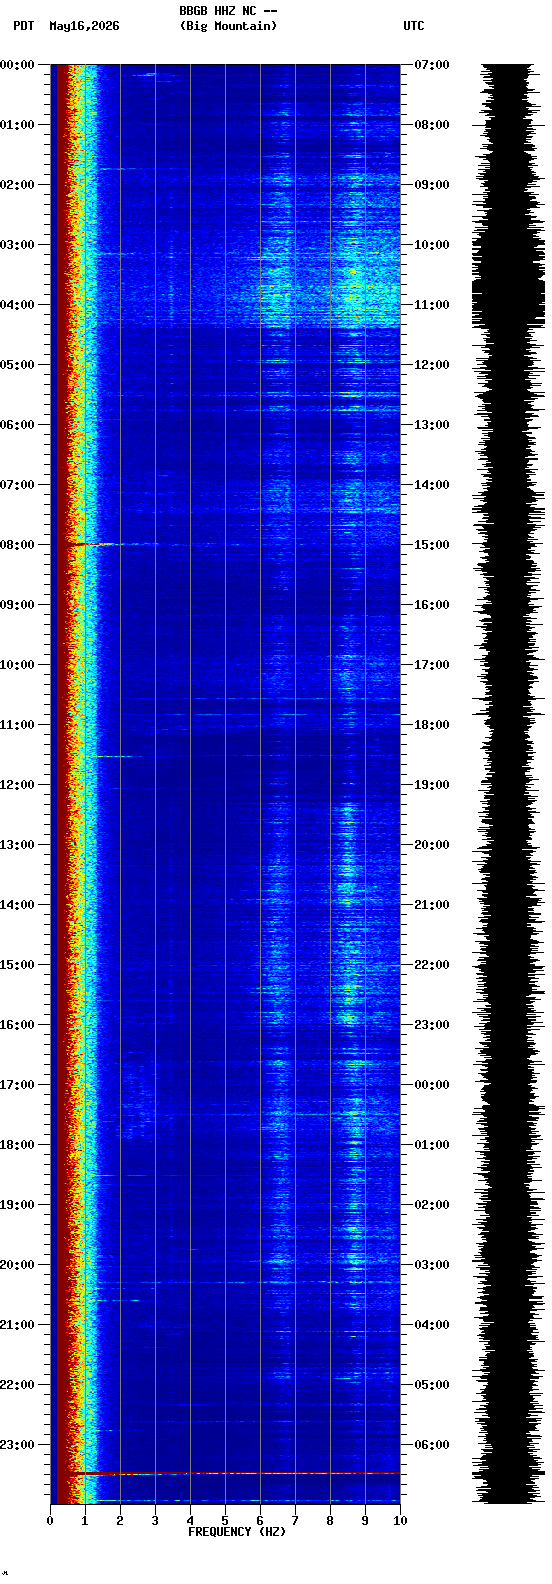Click the 16:00 PDT time label
This screenshot has height=1584, width=552.
point(17,1025)
